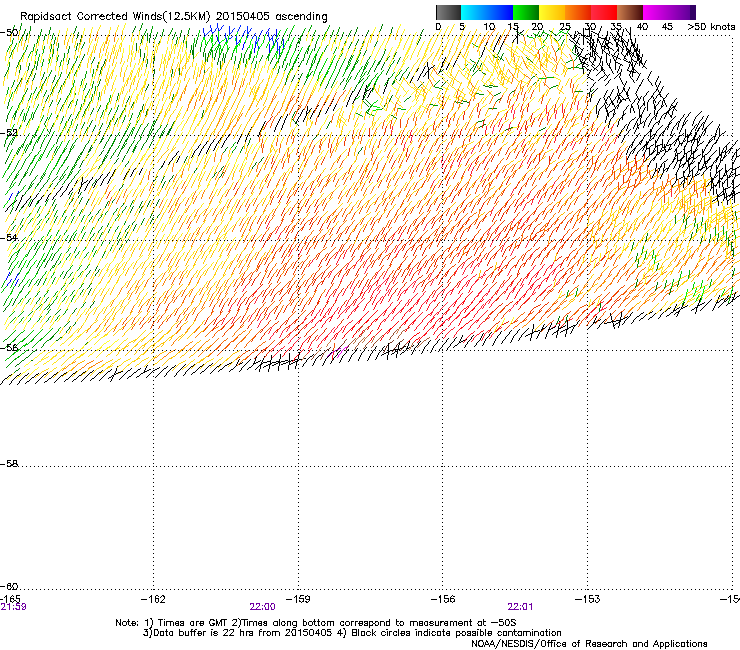Click the legend tick label '10'
This screenshot has width=740, height=650.
coord(489,27)
